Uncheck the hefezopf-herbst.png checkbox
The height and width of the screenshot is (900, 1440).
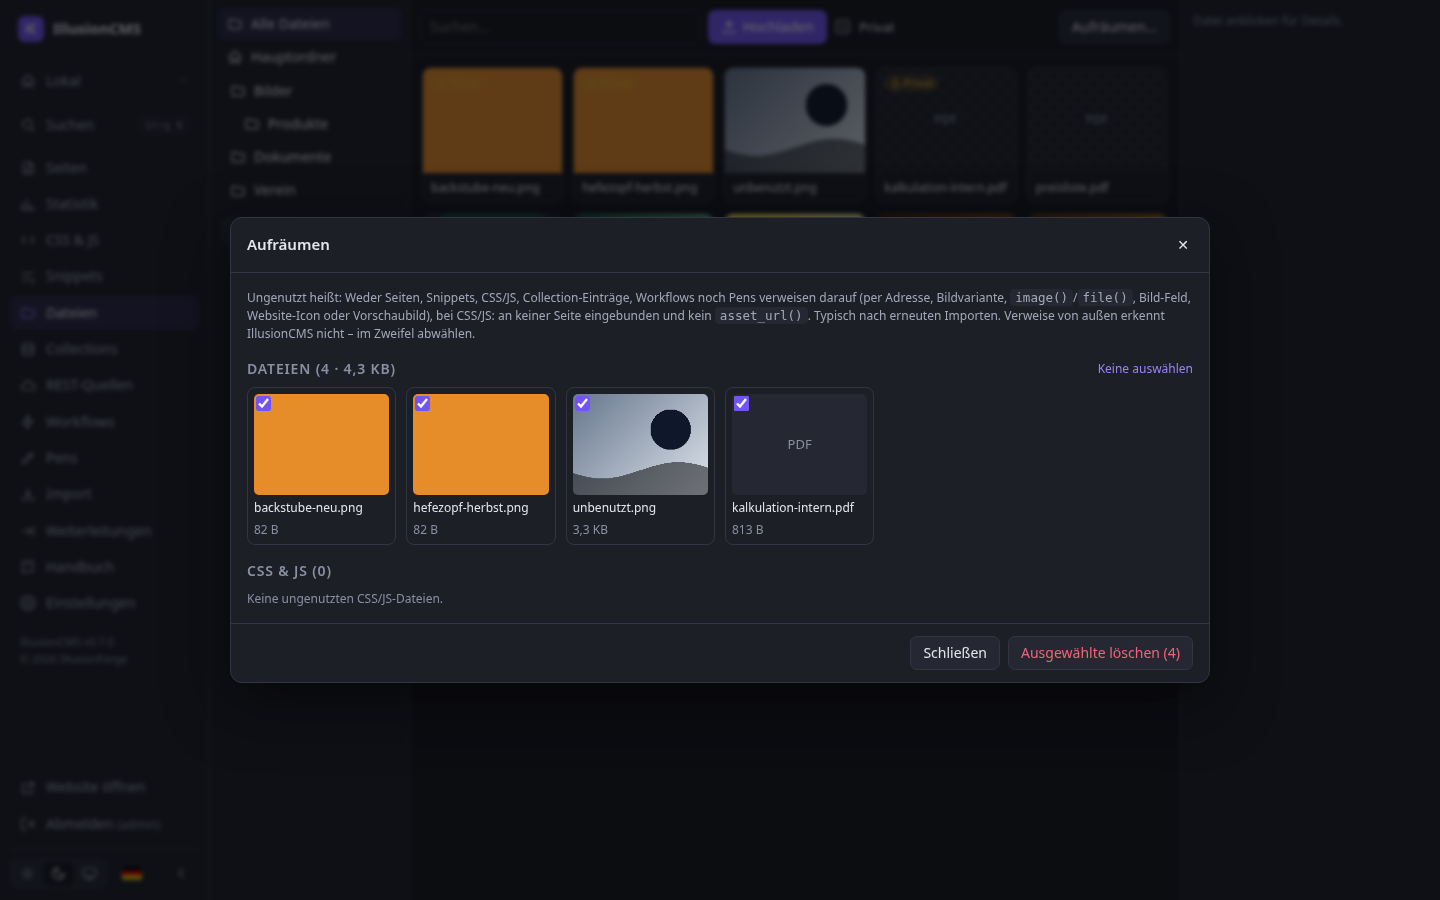pos(423,404)
